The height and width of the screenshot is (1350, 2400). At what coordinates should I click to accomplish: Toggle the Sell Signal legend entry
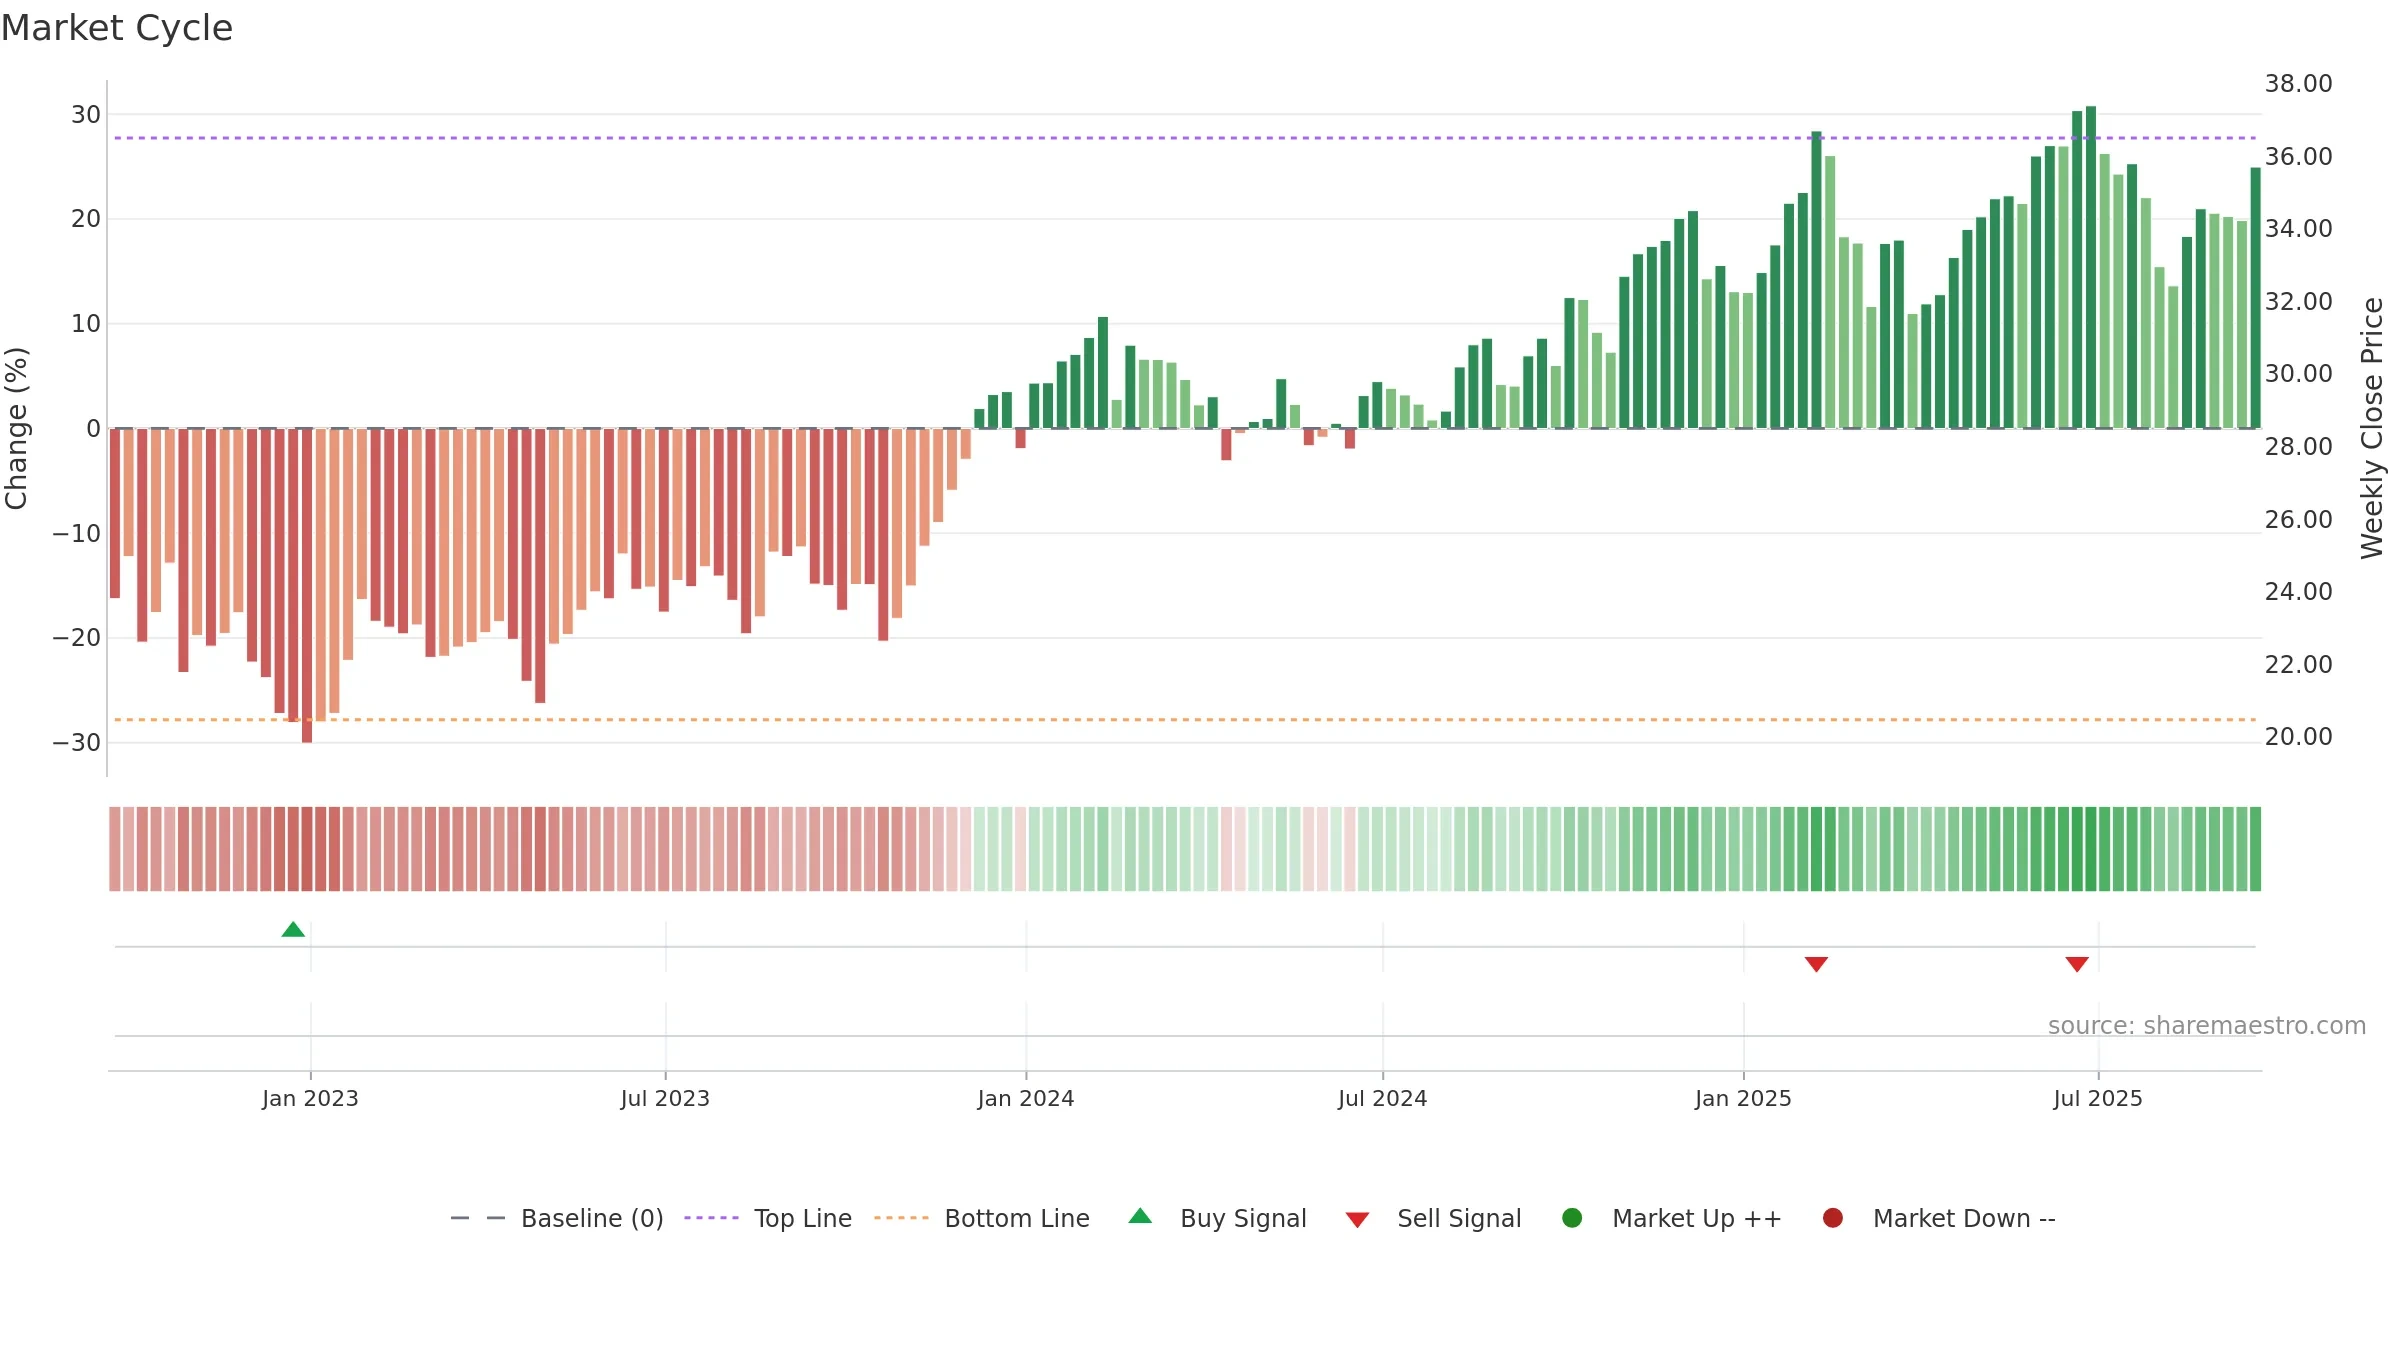(1433, 1218)
